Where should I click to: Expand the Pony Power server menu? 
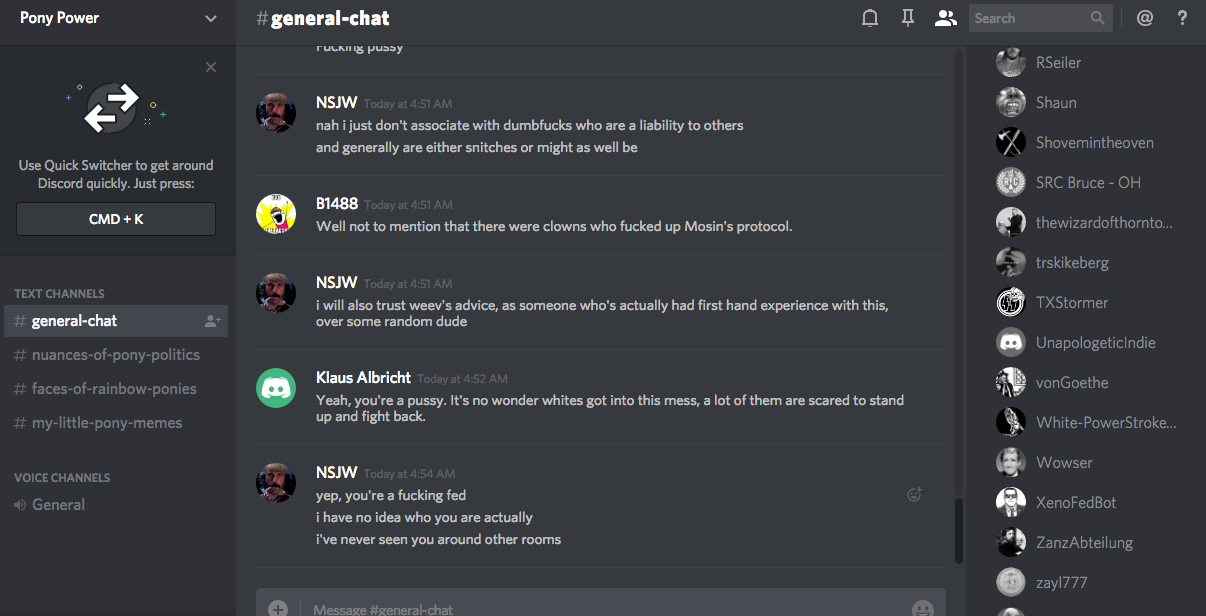210,18
